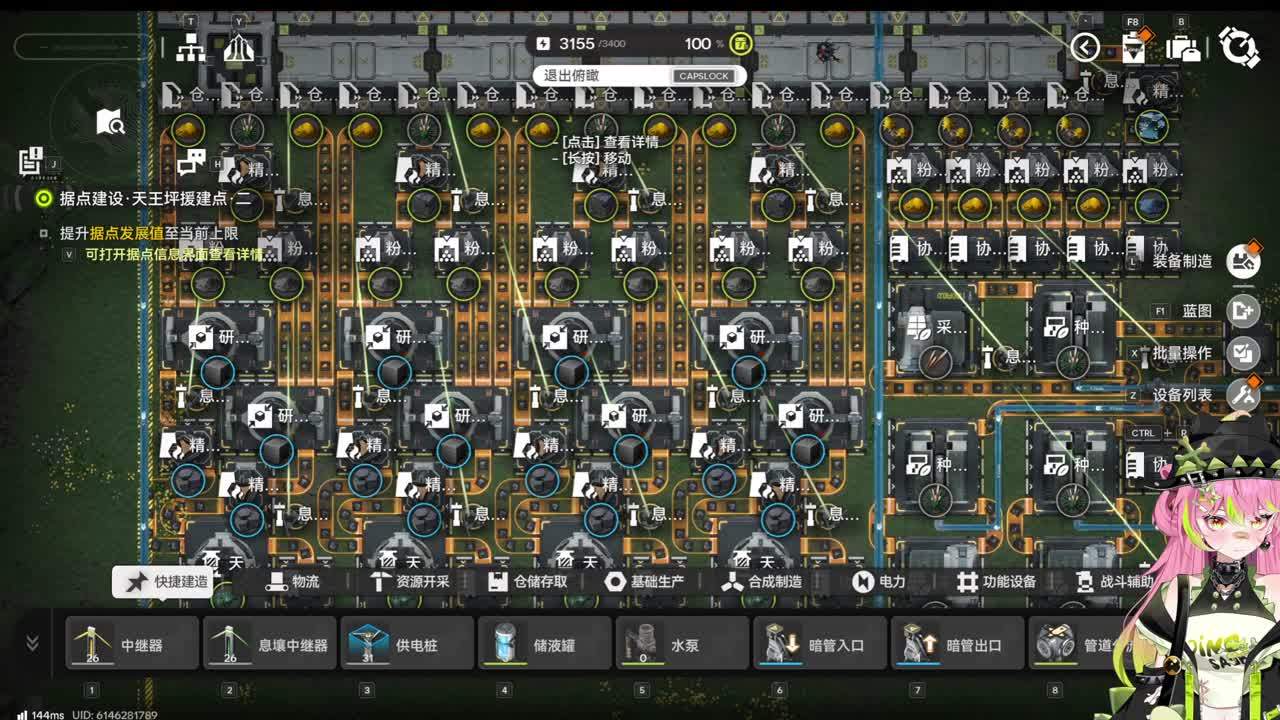This screenshot has height=720, width=1280.
Task: Expand the bottom build bar chevron
Action: pyautogui.click(x=32, y=643)
